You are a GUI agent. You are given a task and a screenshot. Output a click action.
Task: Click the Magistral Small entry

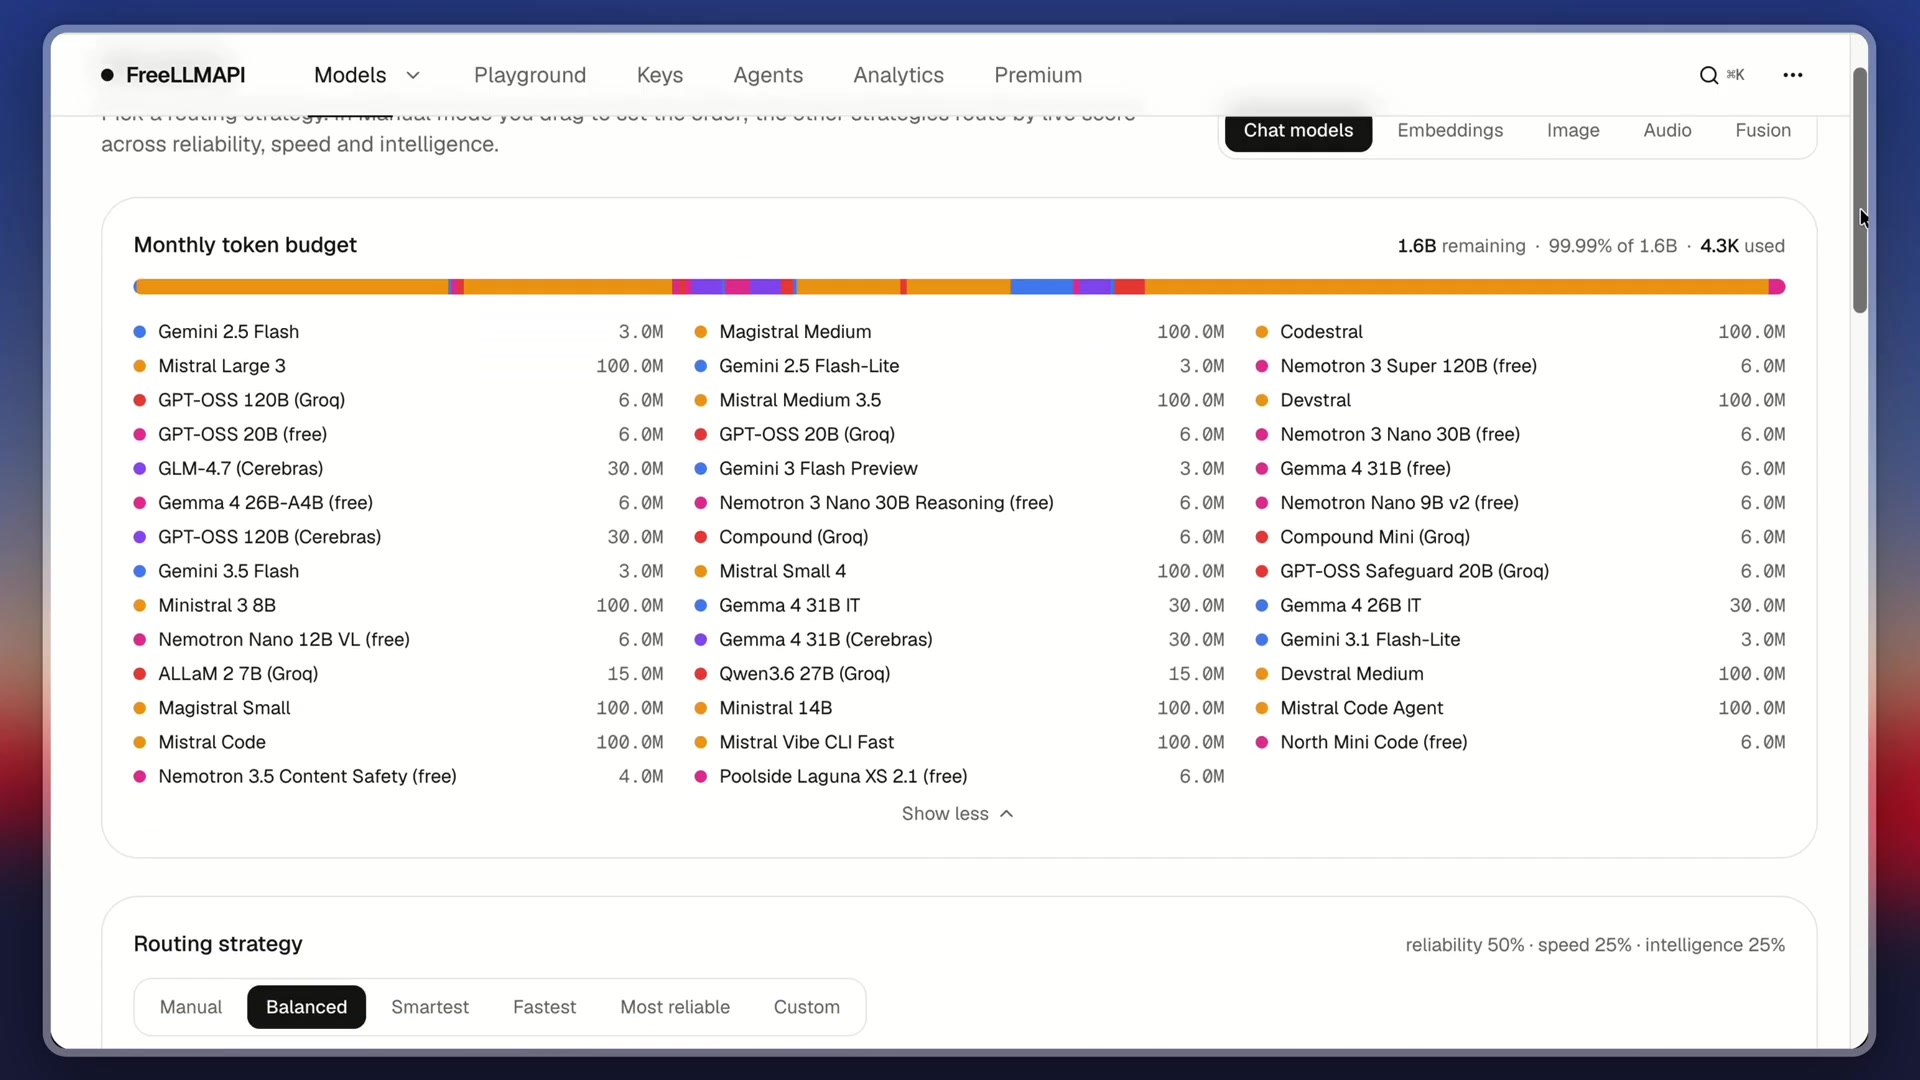[398, 708]
